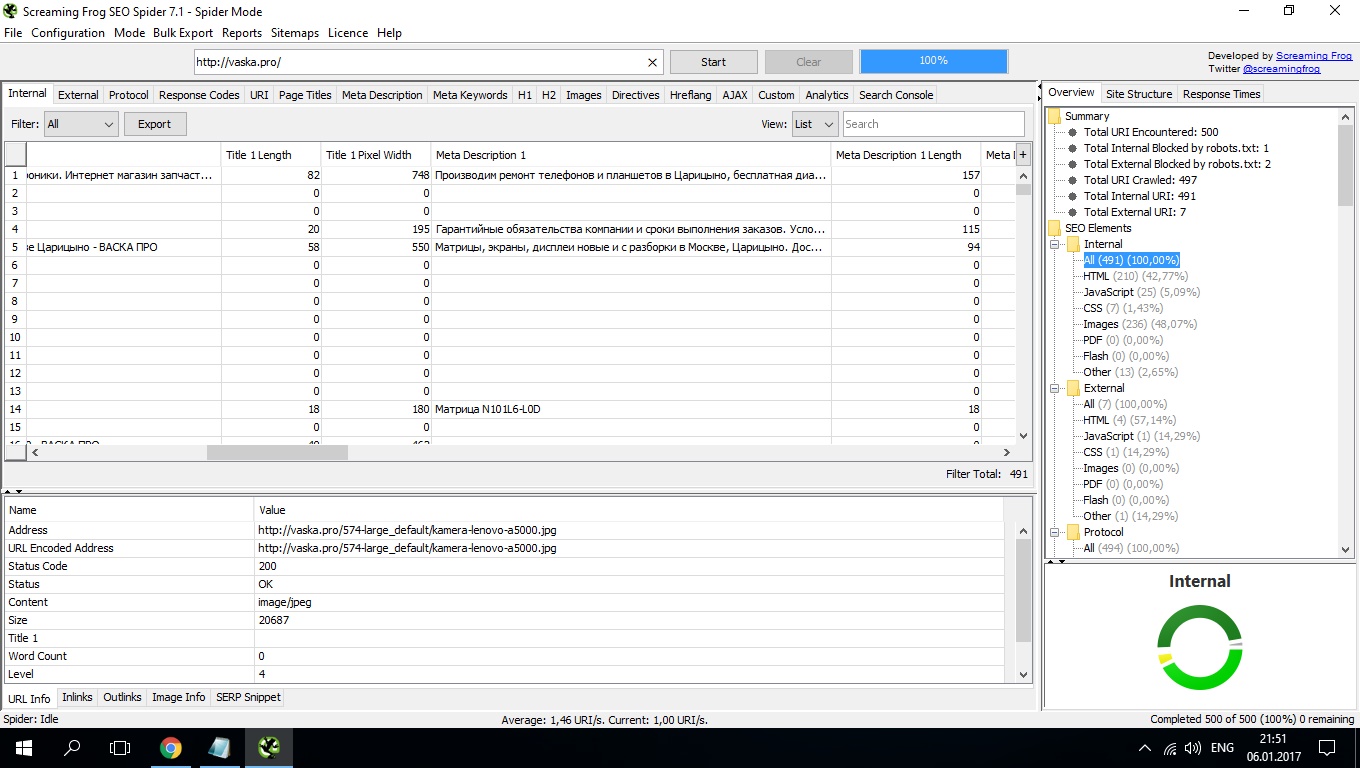
Task: Click the ENG language indicator
Action: click(1221, 748)
